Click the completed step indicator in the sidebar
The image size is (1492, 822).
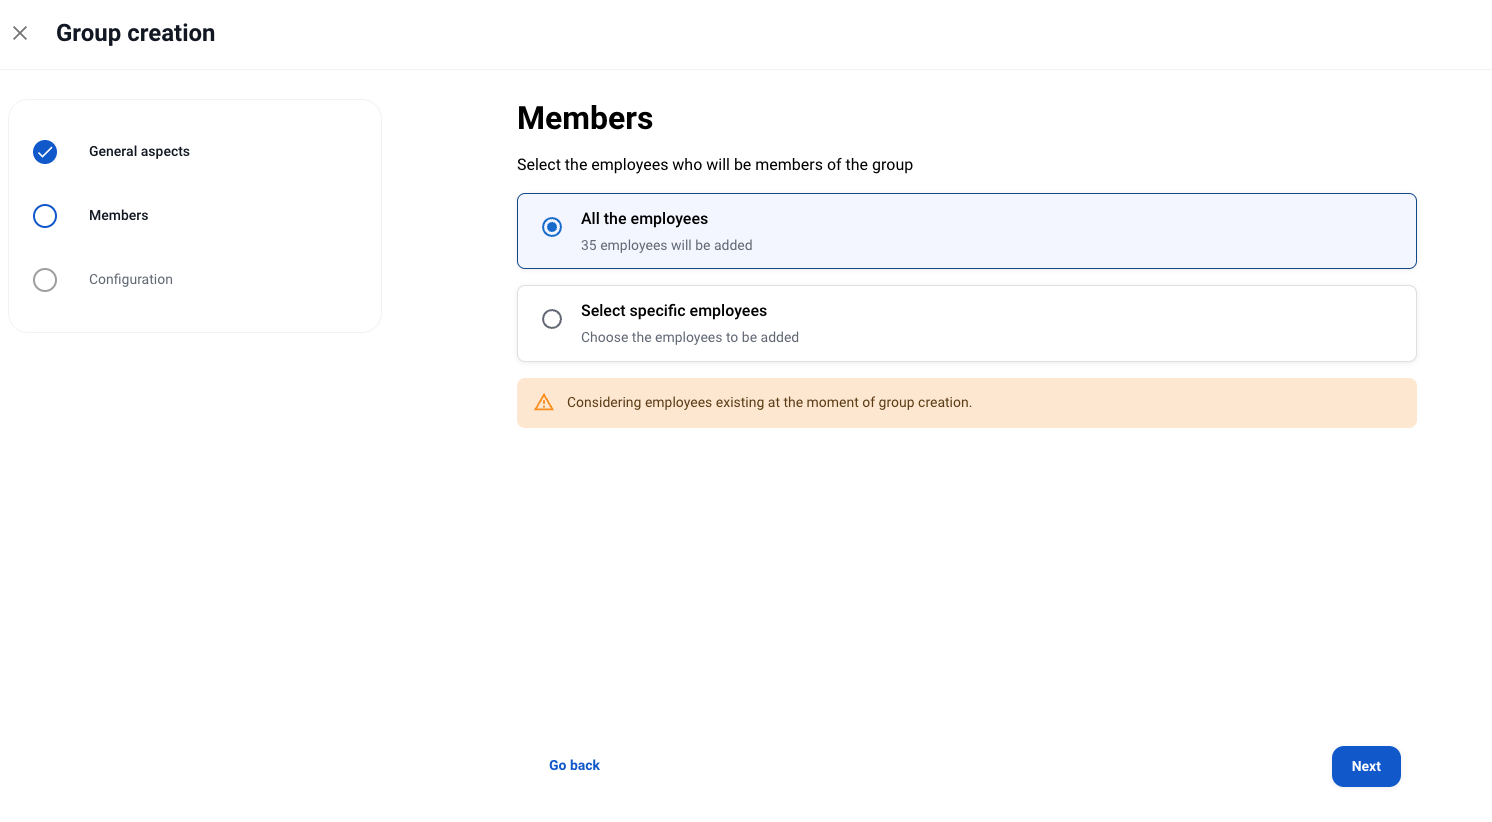pyautogui.click(x=45, y=152)
